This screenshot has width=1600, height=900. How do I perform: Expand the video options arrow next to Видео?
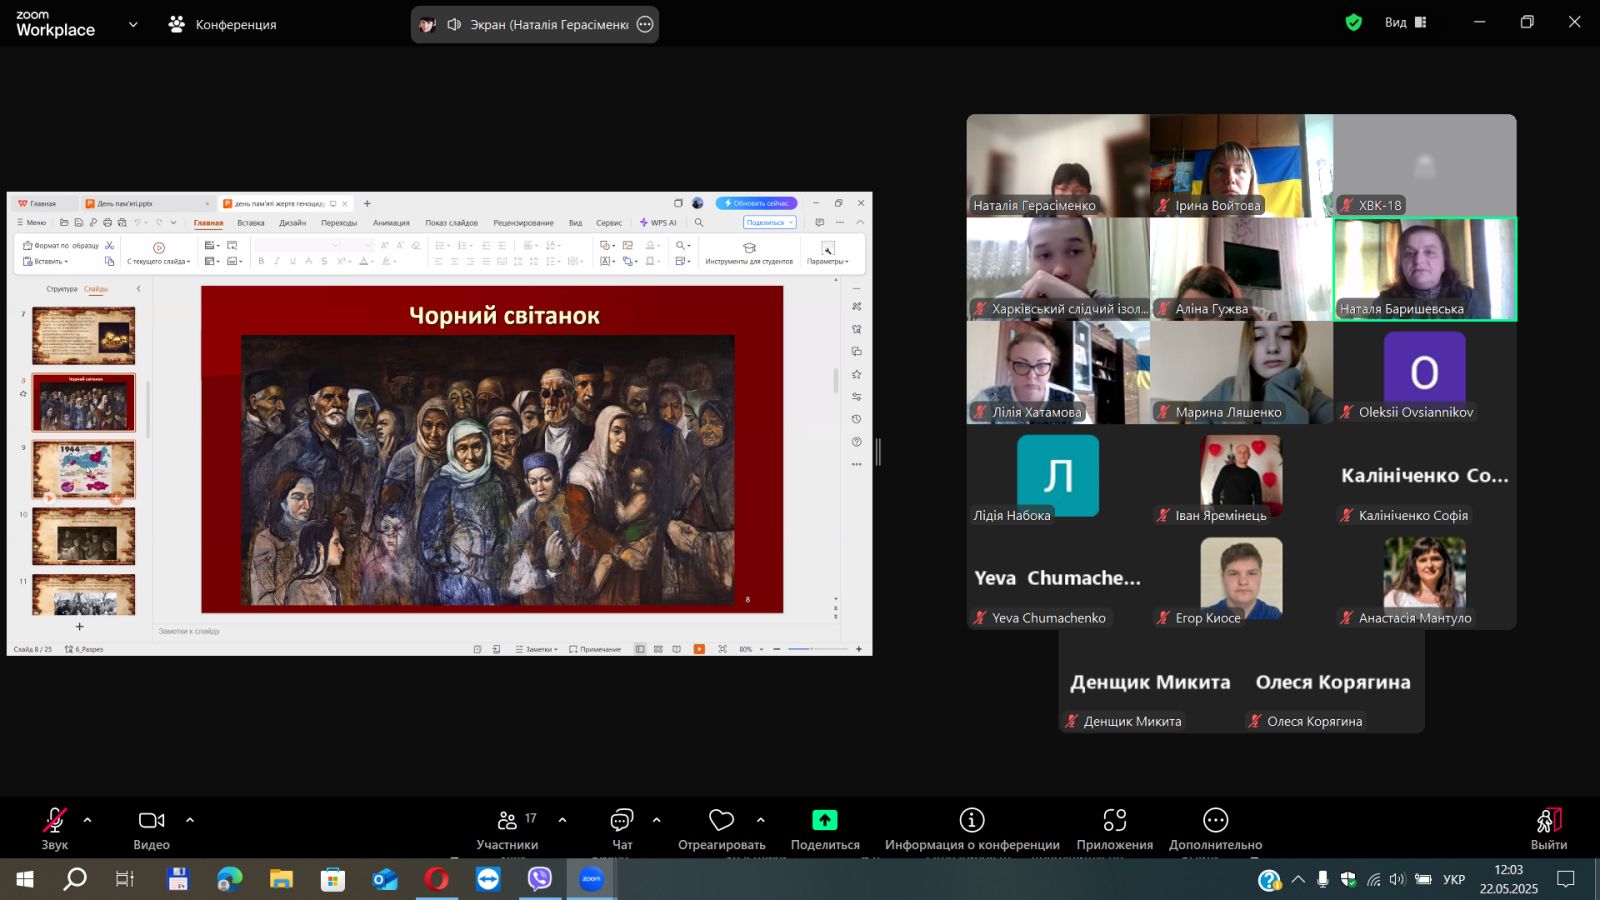click(x=190, y=820)
